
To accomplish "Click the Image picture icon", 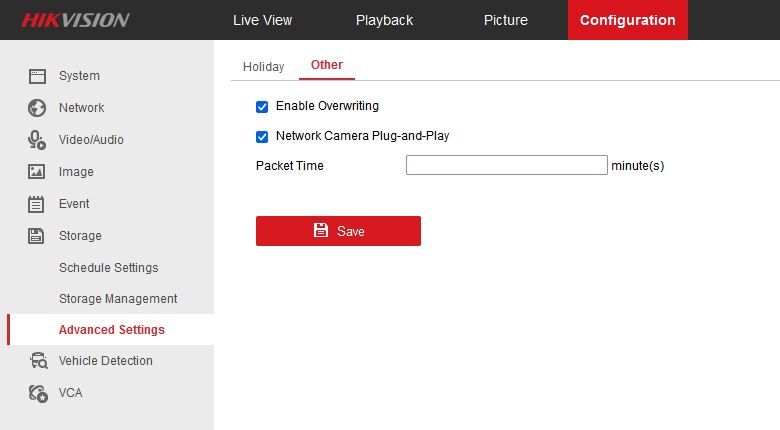I will pos(37,172).
